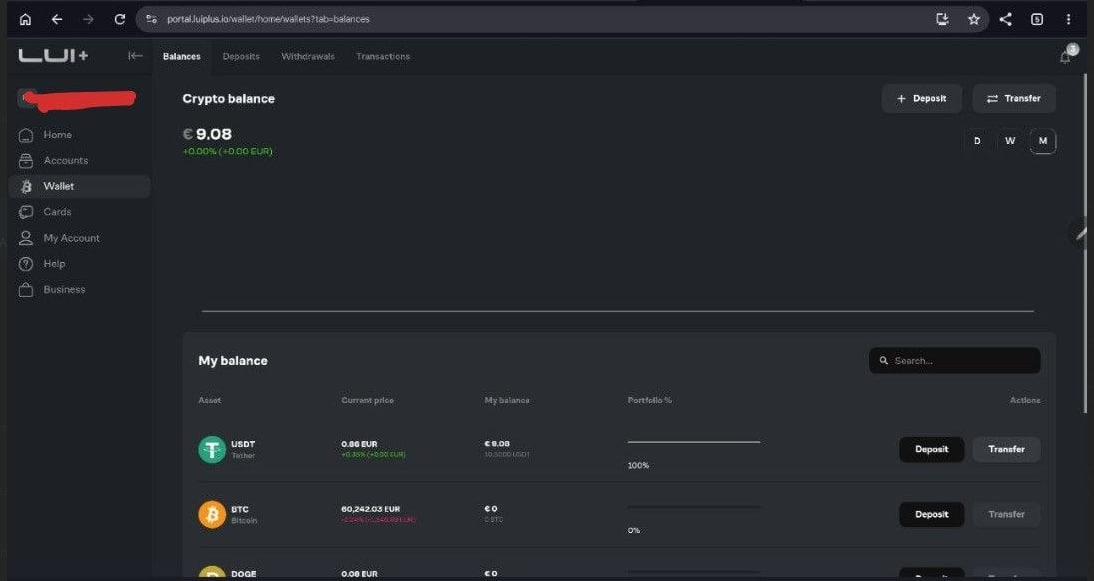1094x581 pixels.
Task: Reload the page with the refresh icon
Action: (119, 20)
